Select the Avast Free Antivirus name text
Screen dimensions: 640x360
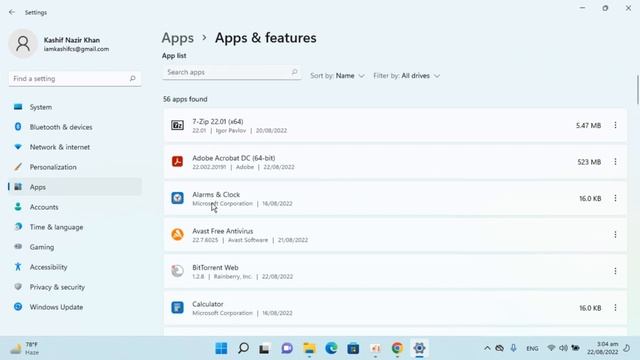pos(222,231)
